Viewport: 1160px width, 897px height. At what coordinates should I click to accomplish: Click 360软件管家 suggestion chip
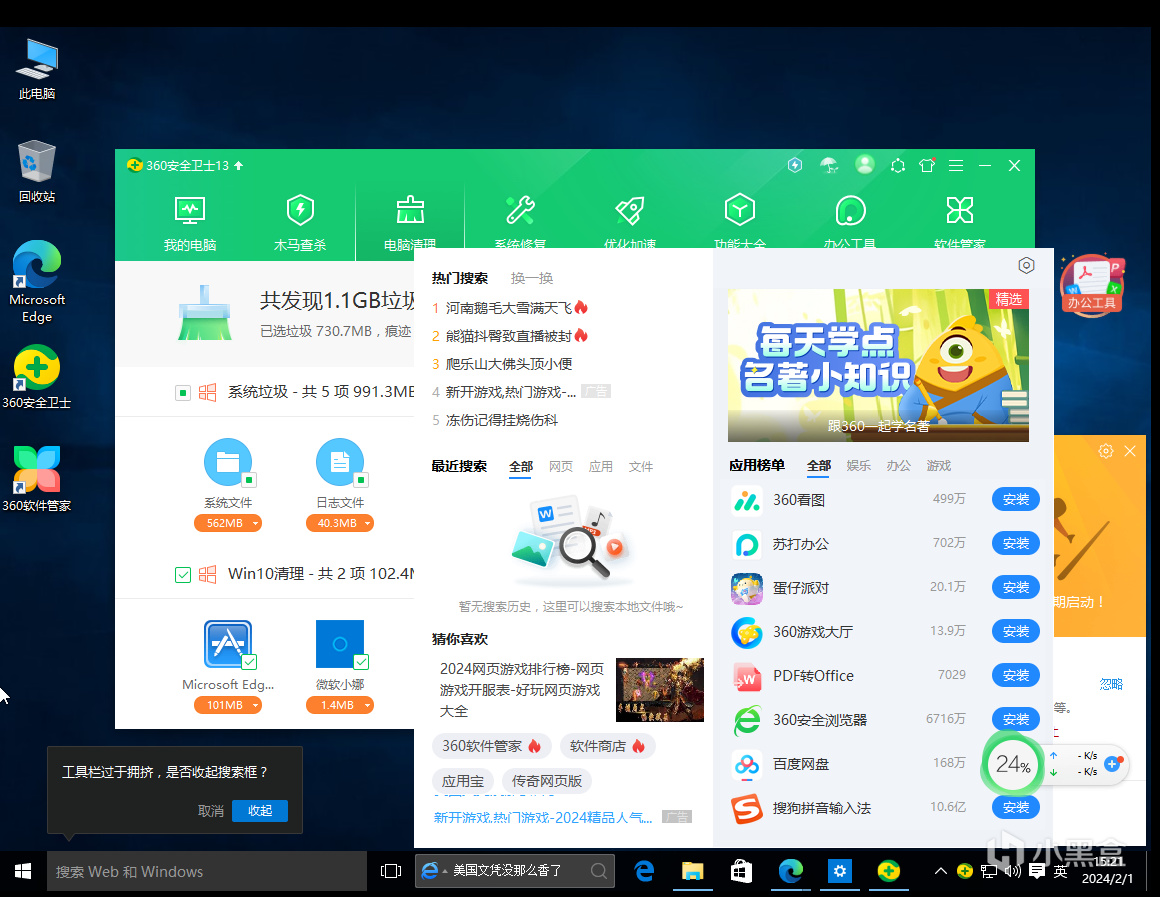point(492,746)
